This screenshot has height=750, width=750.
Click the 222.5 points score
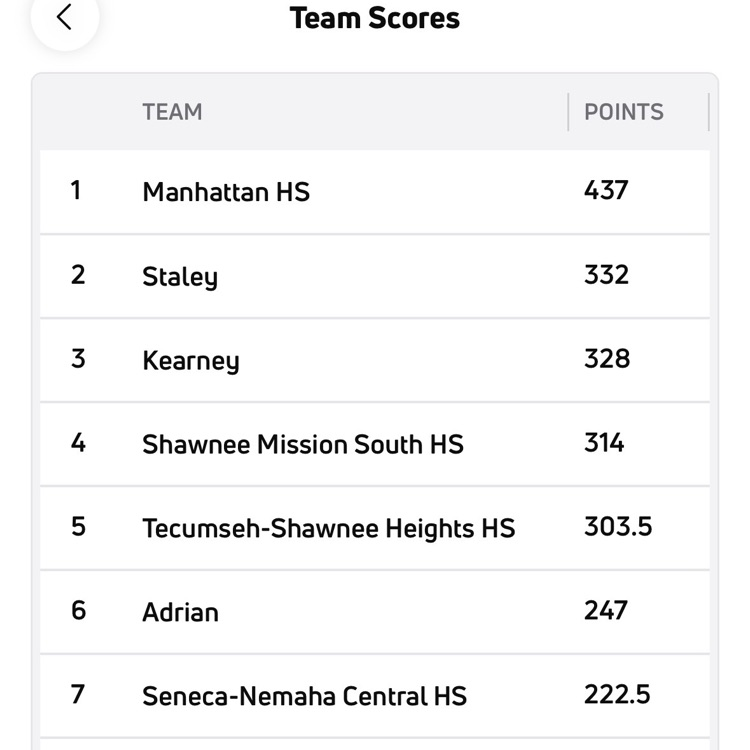(x=617, y=694)
